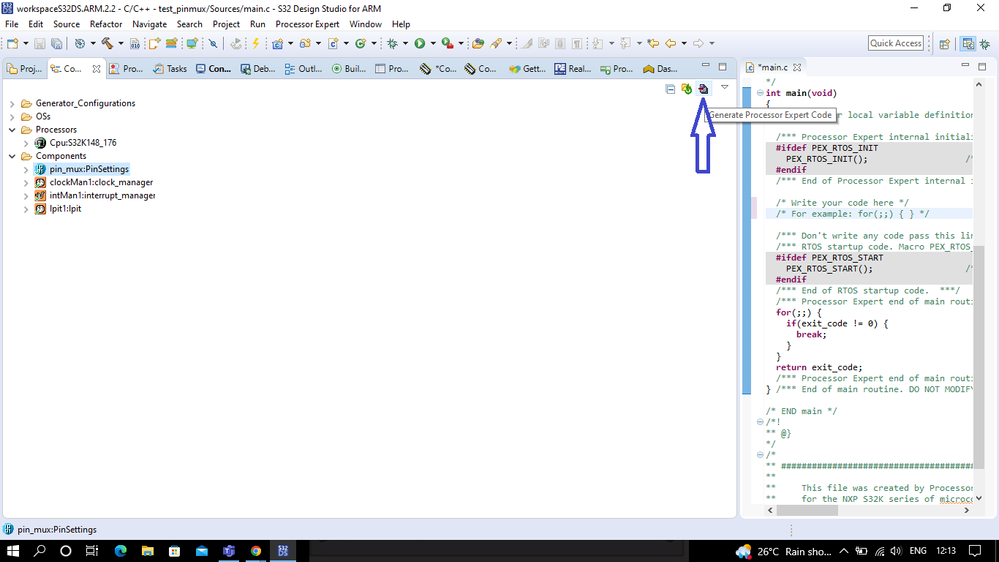Click editor scroll down arrow
The height and width of the screenshot is (562, 999).
(979, 499)
